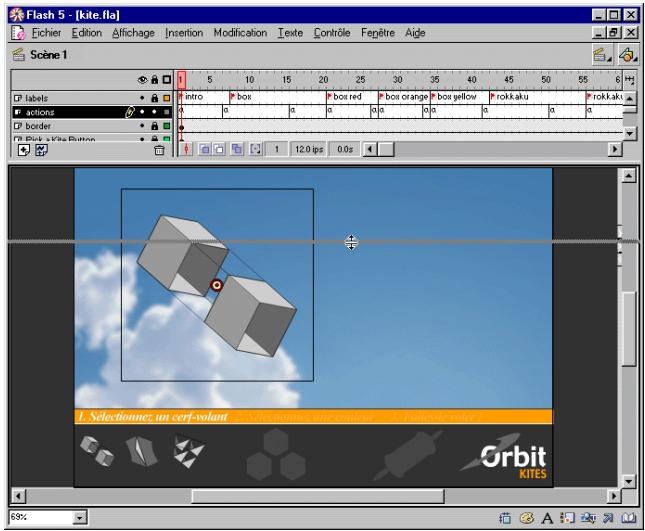Click timeline horizontal scroll right arrow
Screen dimensions: 645x531
coord(615,149)
